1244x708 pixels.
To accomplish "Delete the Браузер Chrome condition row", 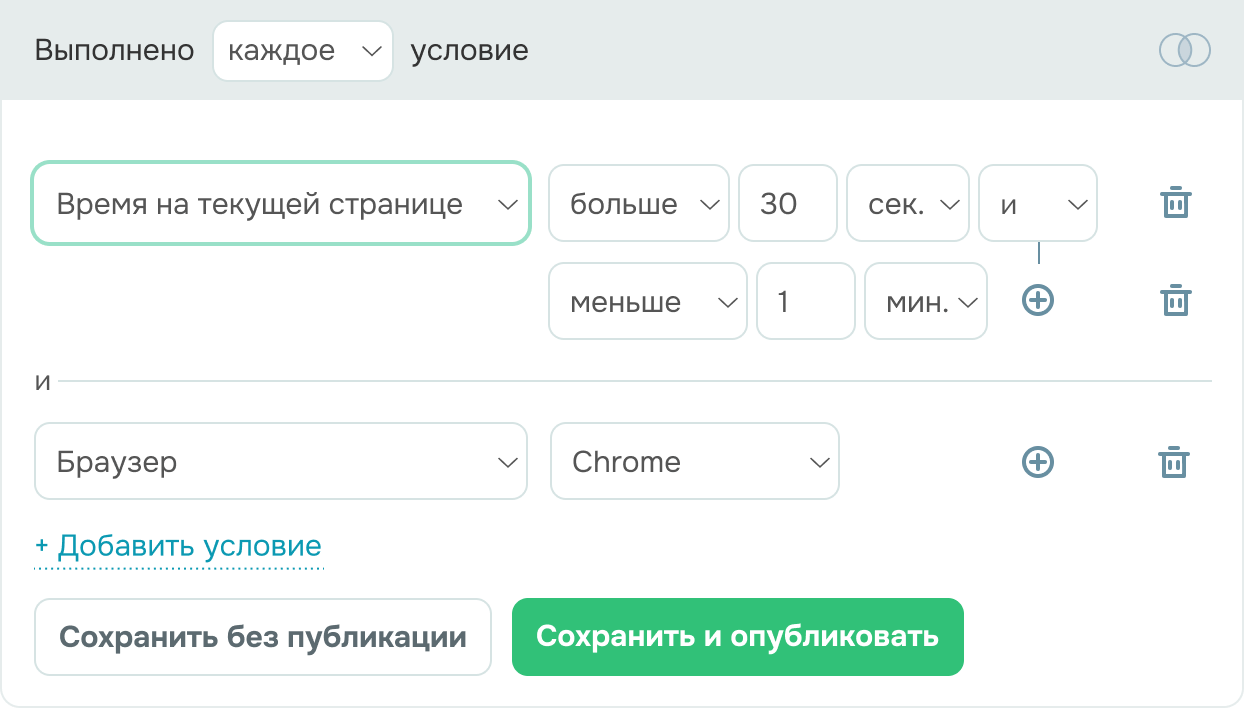I will point(1173,462).
